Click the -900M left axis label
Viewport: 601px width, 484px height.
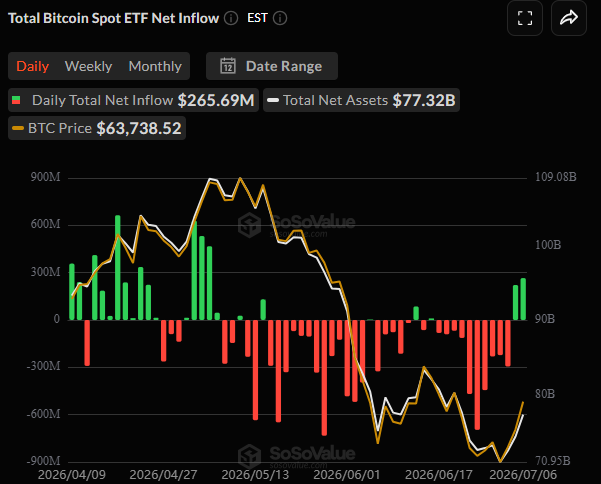point(43,461)
